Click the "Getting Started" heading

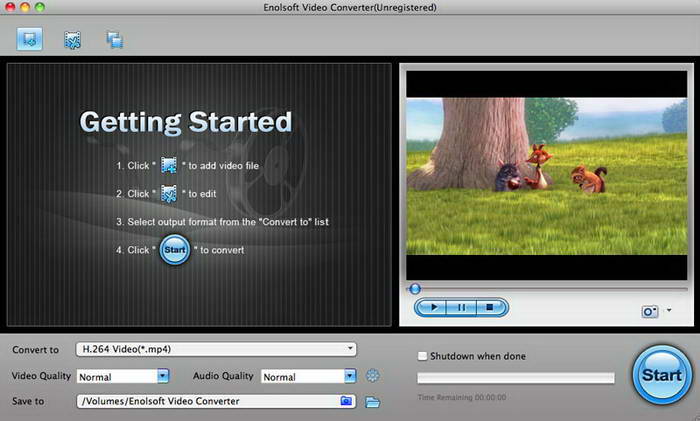(186, 122)
